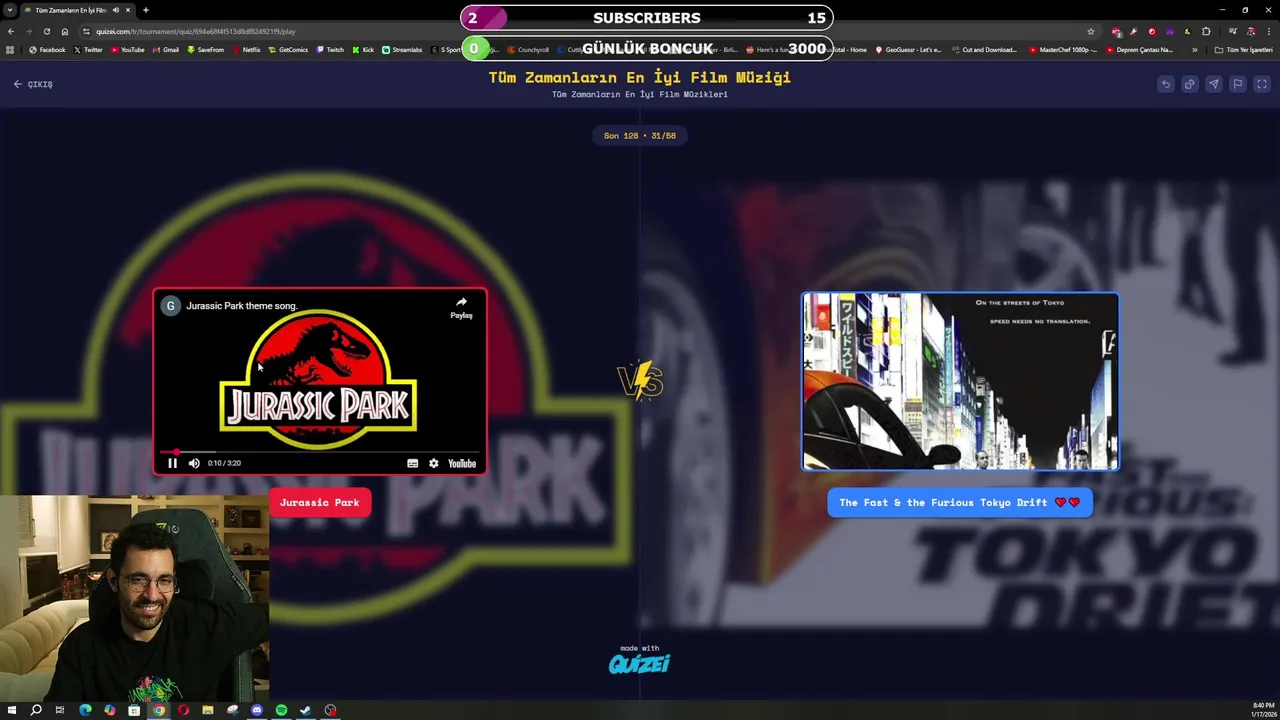This screenshot has width=1280, height=720.
Task: Open Steam from the taskbar
Action: [305, 710]
